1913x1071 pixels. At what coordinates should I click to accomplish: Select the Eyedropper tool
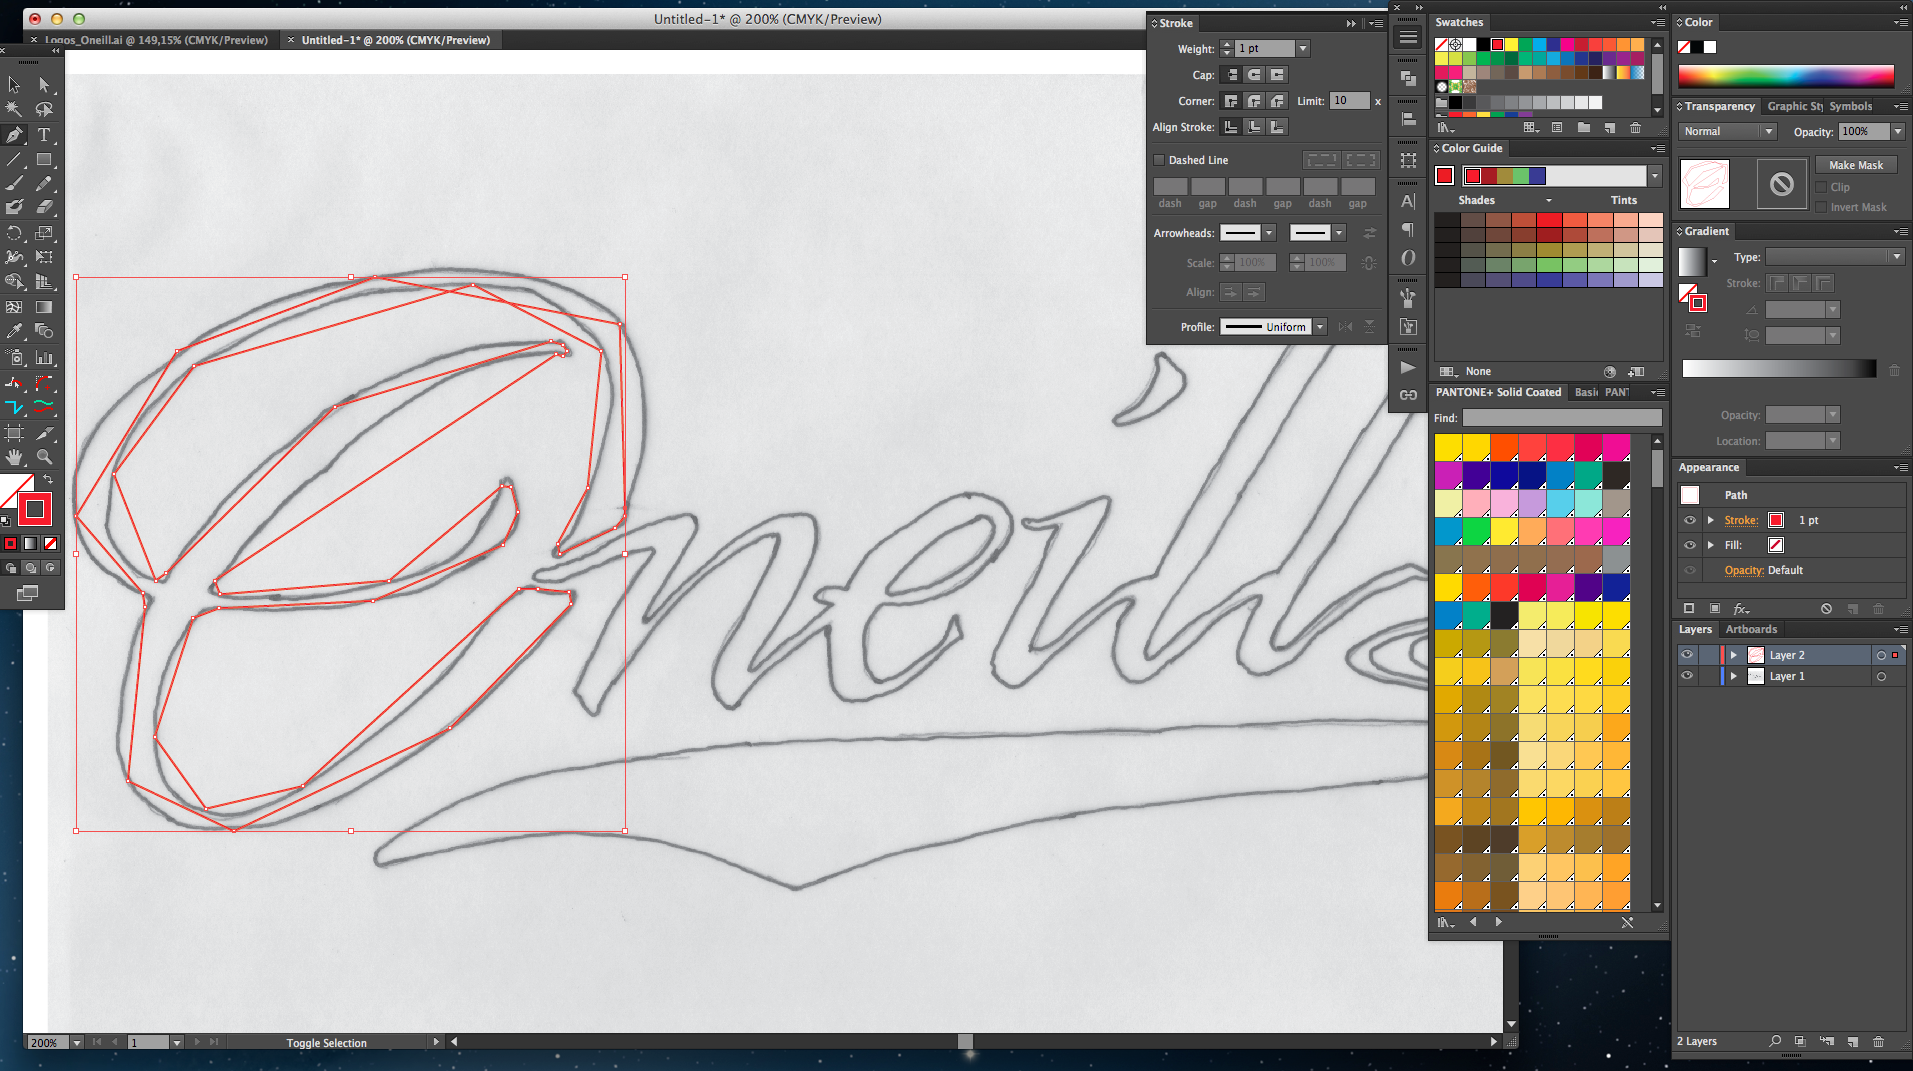(14, 331)
